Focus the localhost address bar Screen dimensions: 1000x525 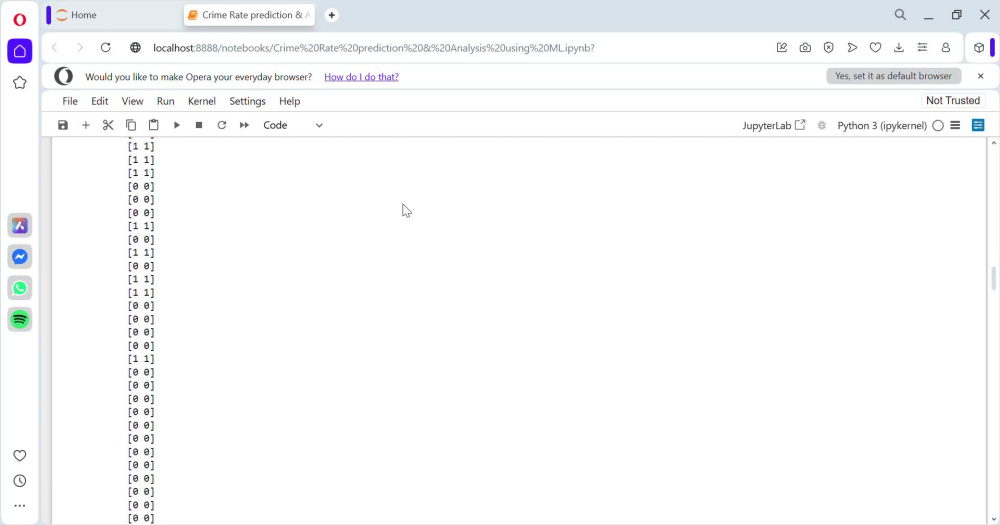click(374, 48)
